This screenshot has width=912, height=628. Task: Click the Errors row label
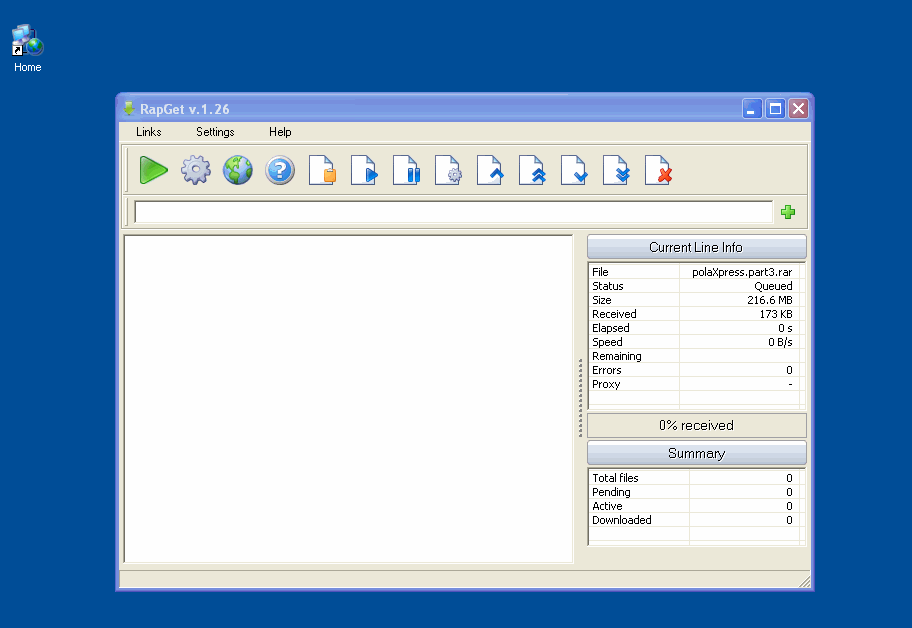point(607,370)
